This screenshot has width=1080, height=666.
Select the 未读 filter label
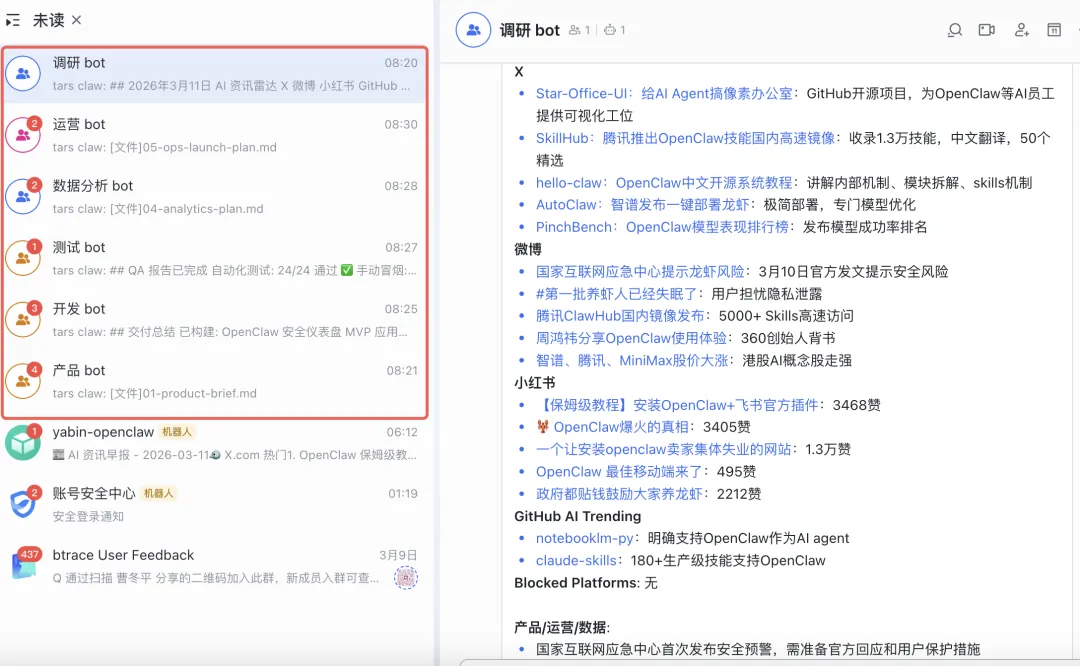48,21
